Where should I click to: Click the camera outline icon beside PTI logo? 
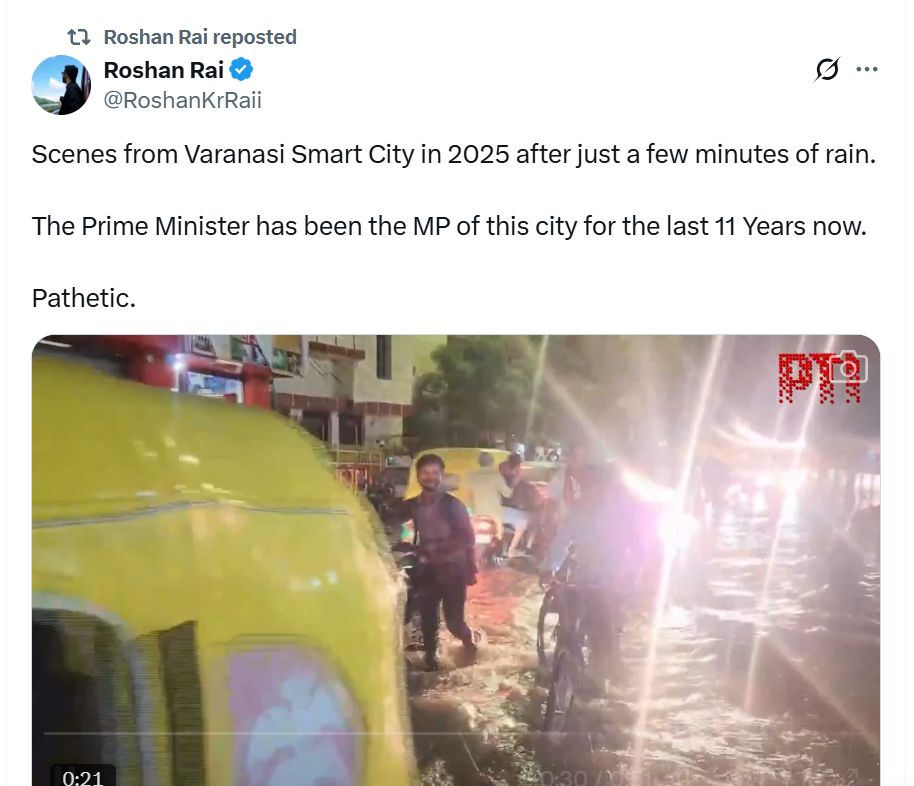[x=849, y=368]
